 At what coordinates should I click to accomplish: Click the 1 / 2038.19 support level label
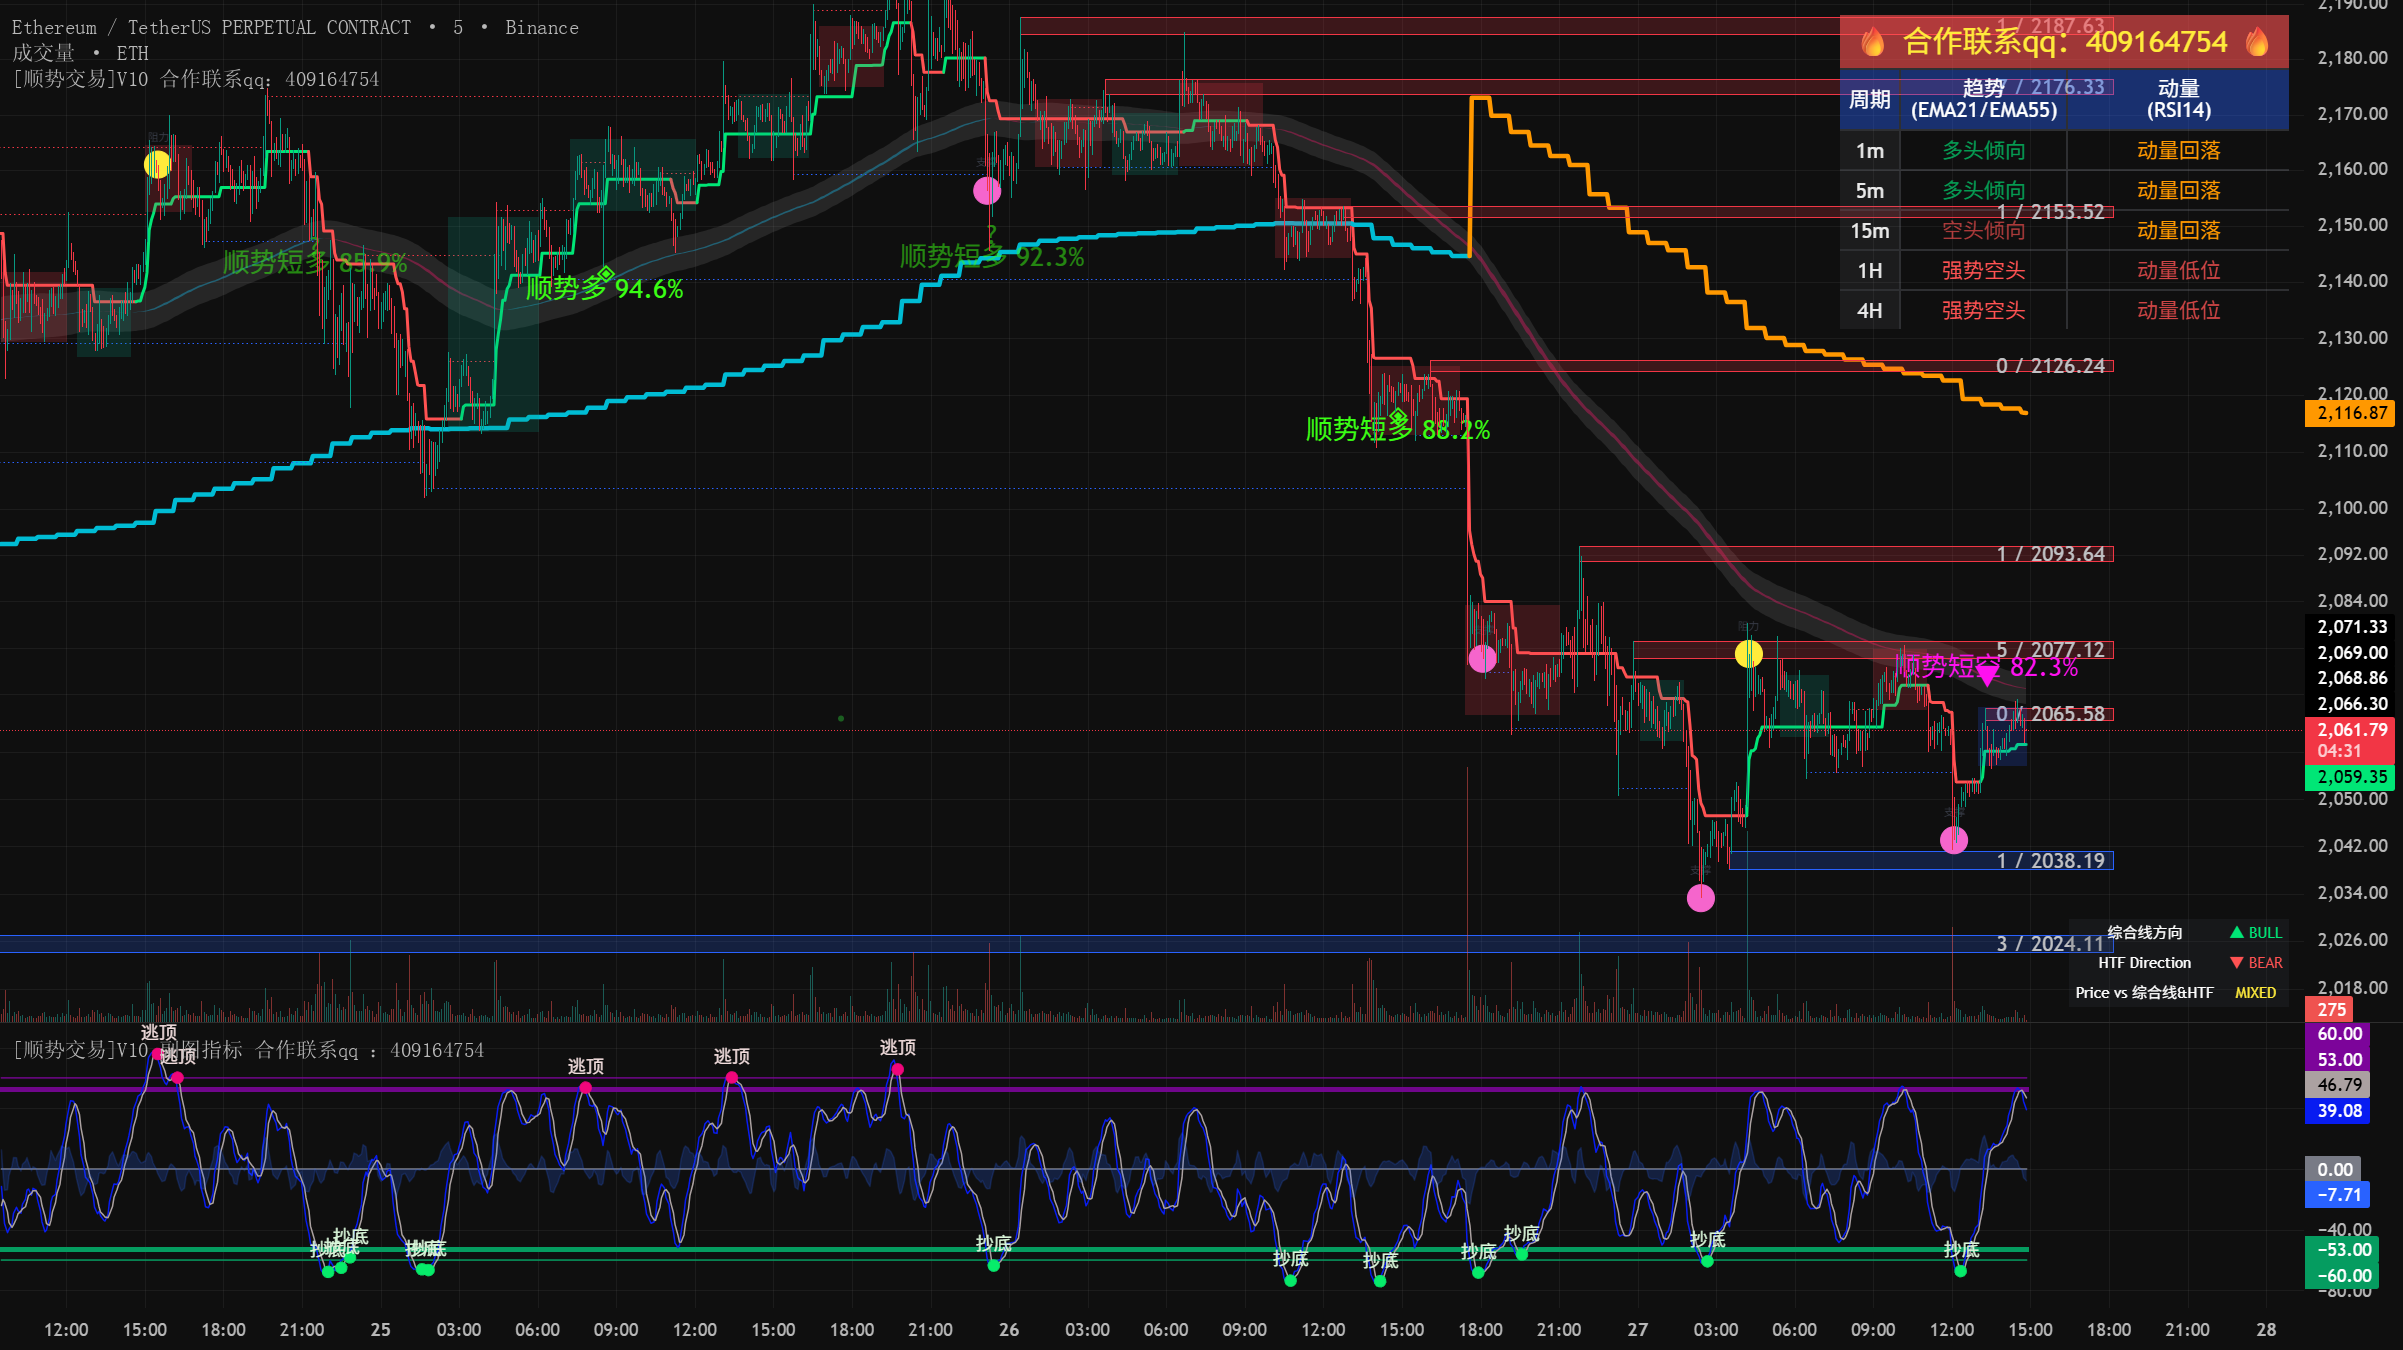(x=2050, y=861)
